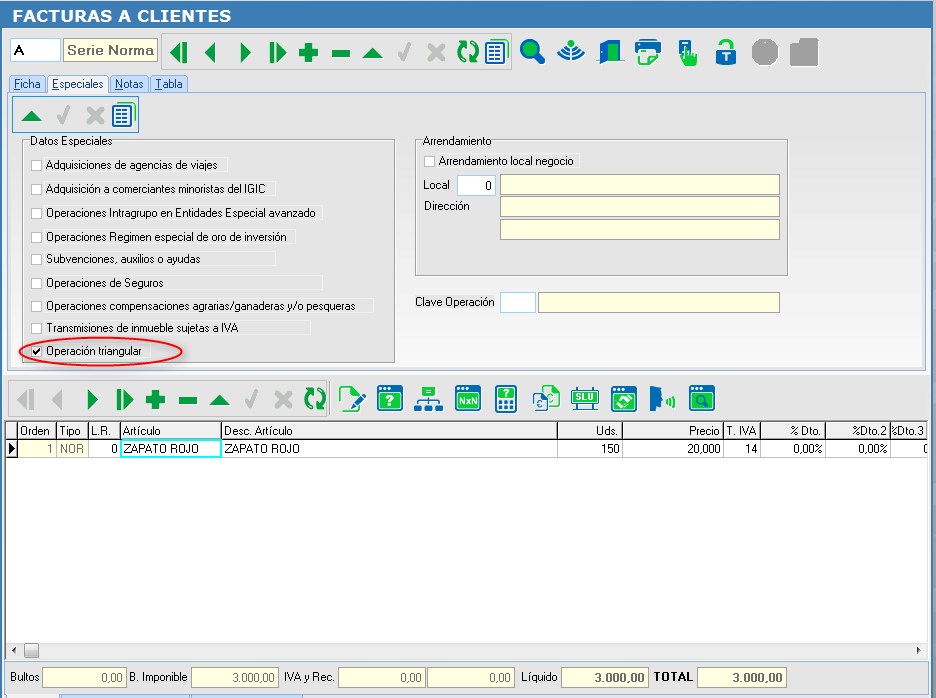Screen dimensions: 936x698
Task: Click the Orden column header
Action: pos(36,431)
